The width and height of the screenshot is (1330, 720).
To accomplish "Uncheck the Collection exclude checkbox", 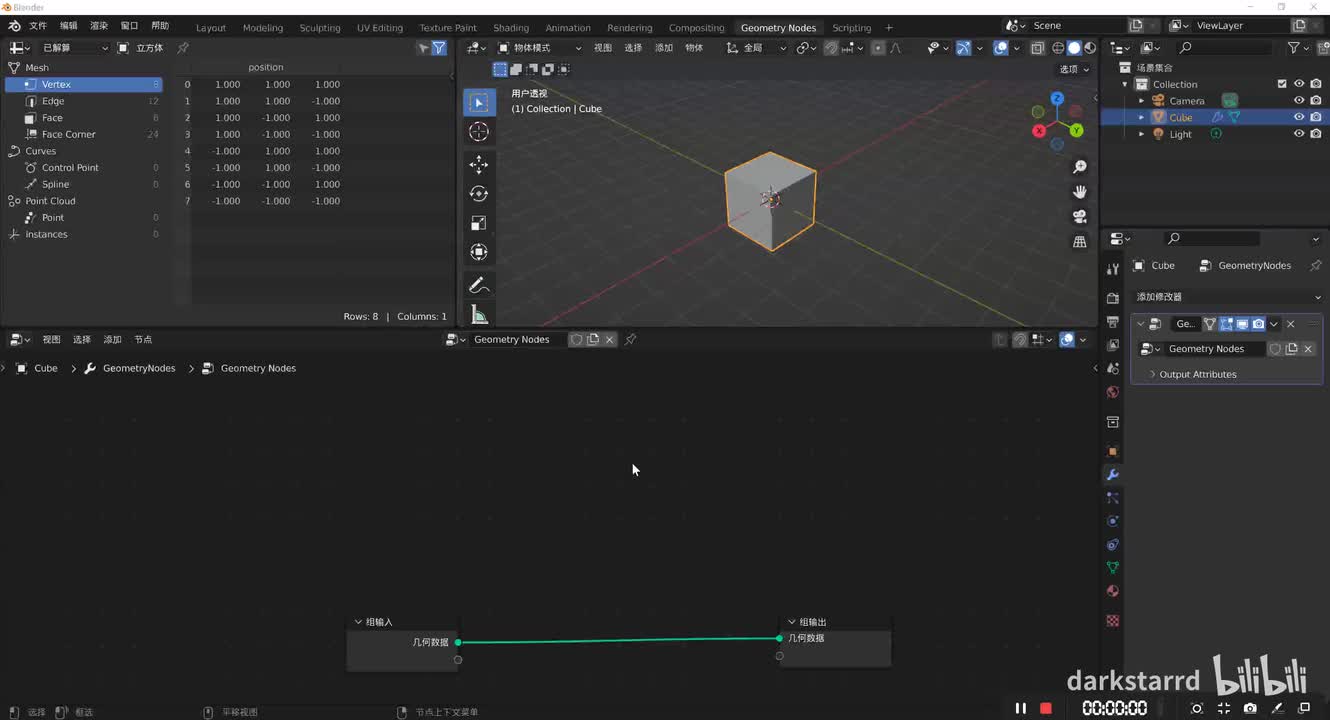I will coord(1282,84).
